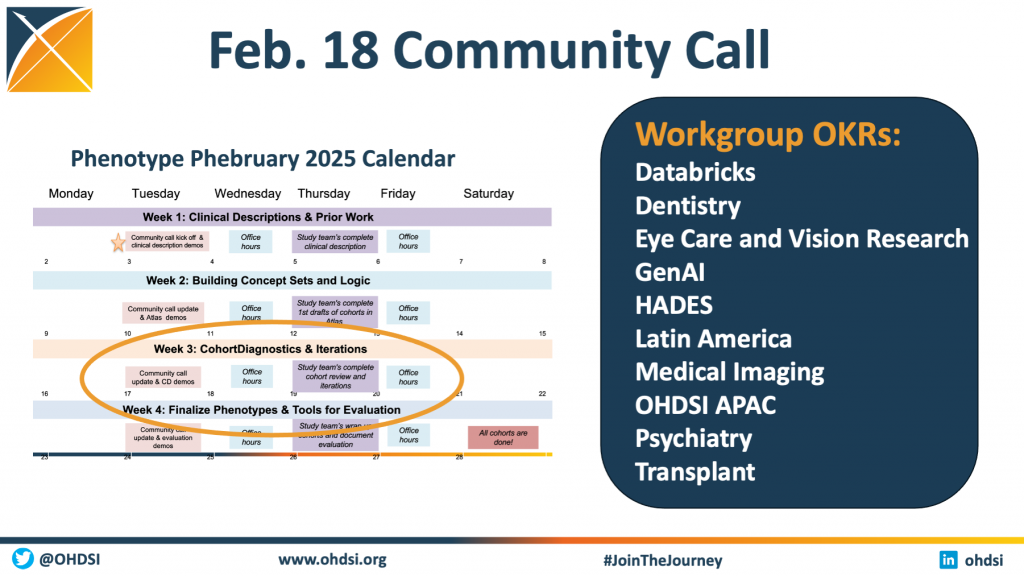Screen dimensions: 1024x576
Task: Click the Twitter bird icon
Action: pos(23,559)
